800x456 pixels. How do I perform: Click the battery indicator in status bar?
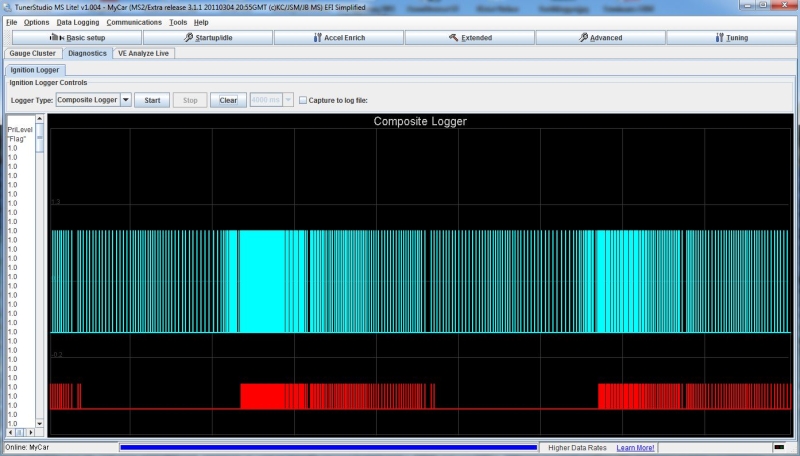779,447
